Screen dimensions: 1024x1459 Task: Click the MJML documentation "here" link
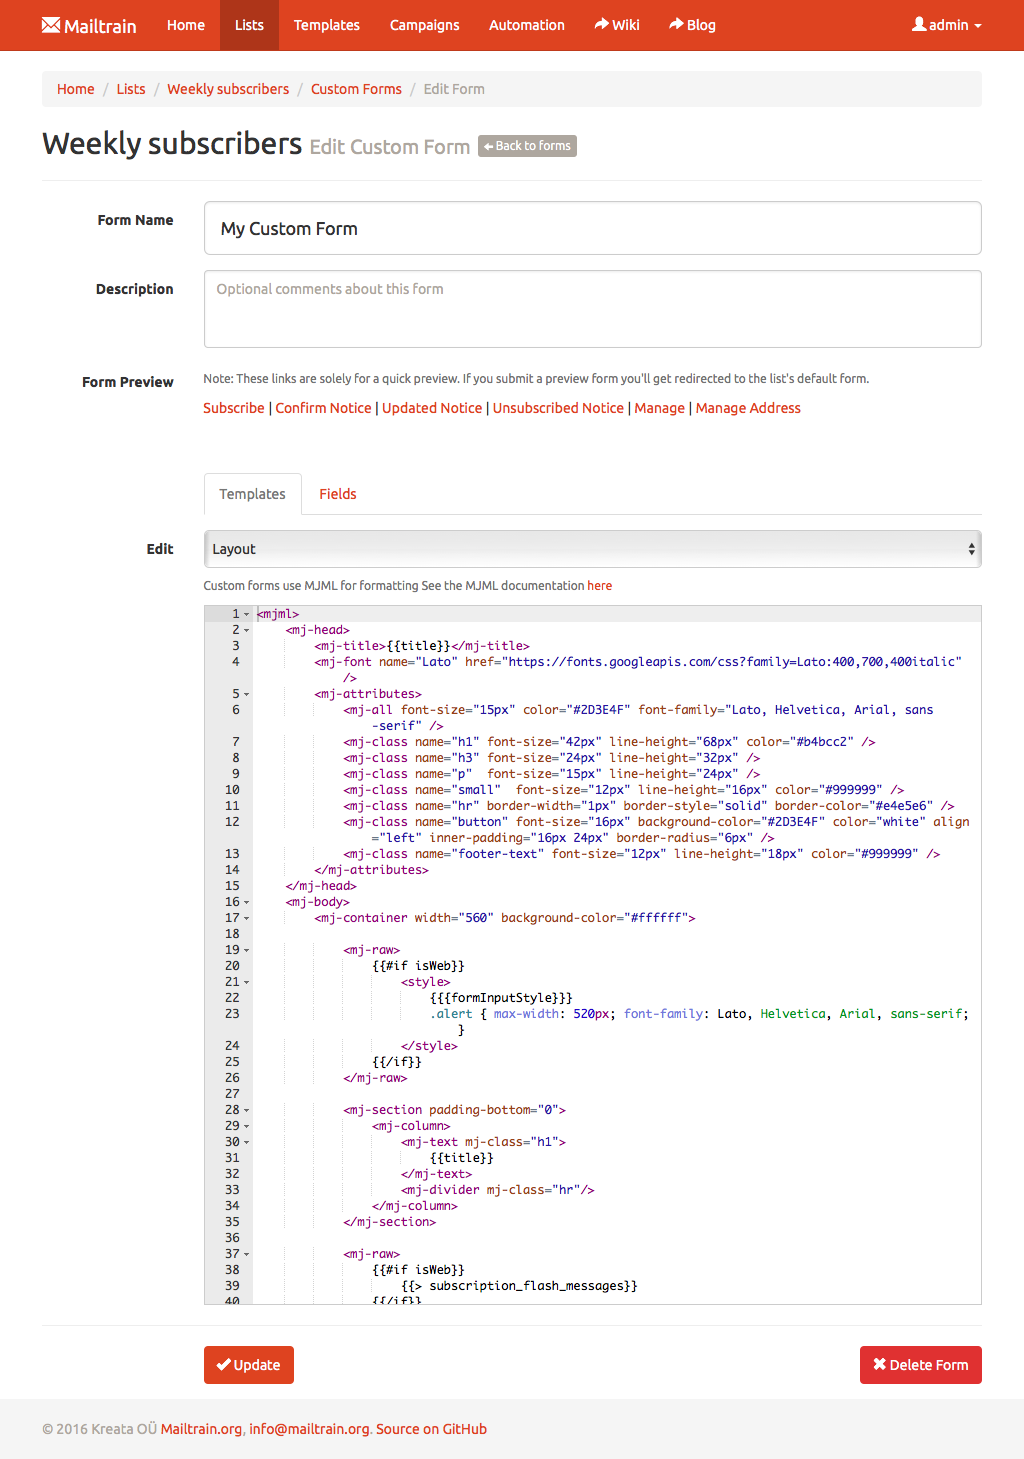(x=599, y=585)
